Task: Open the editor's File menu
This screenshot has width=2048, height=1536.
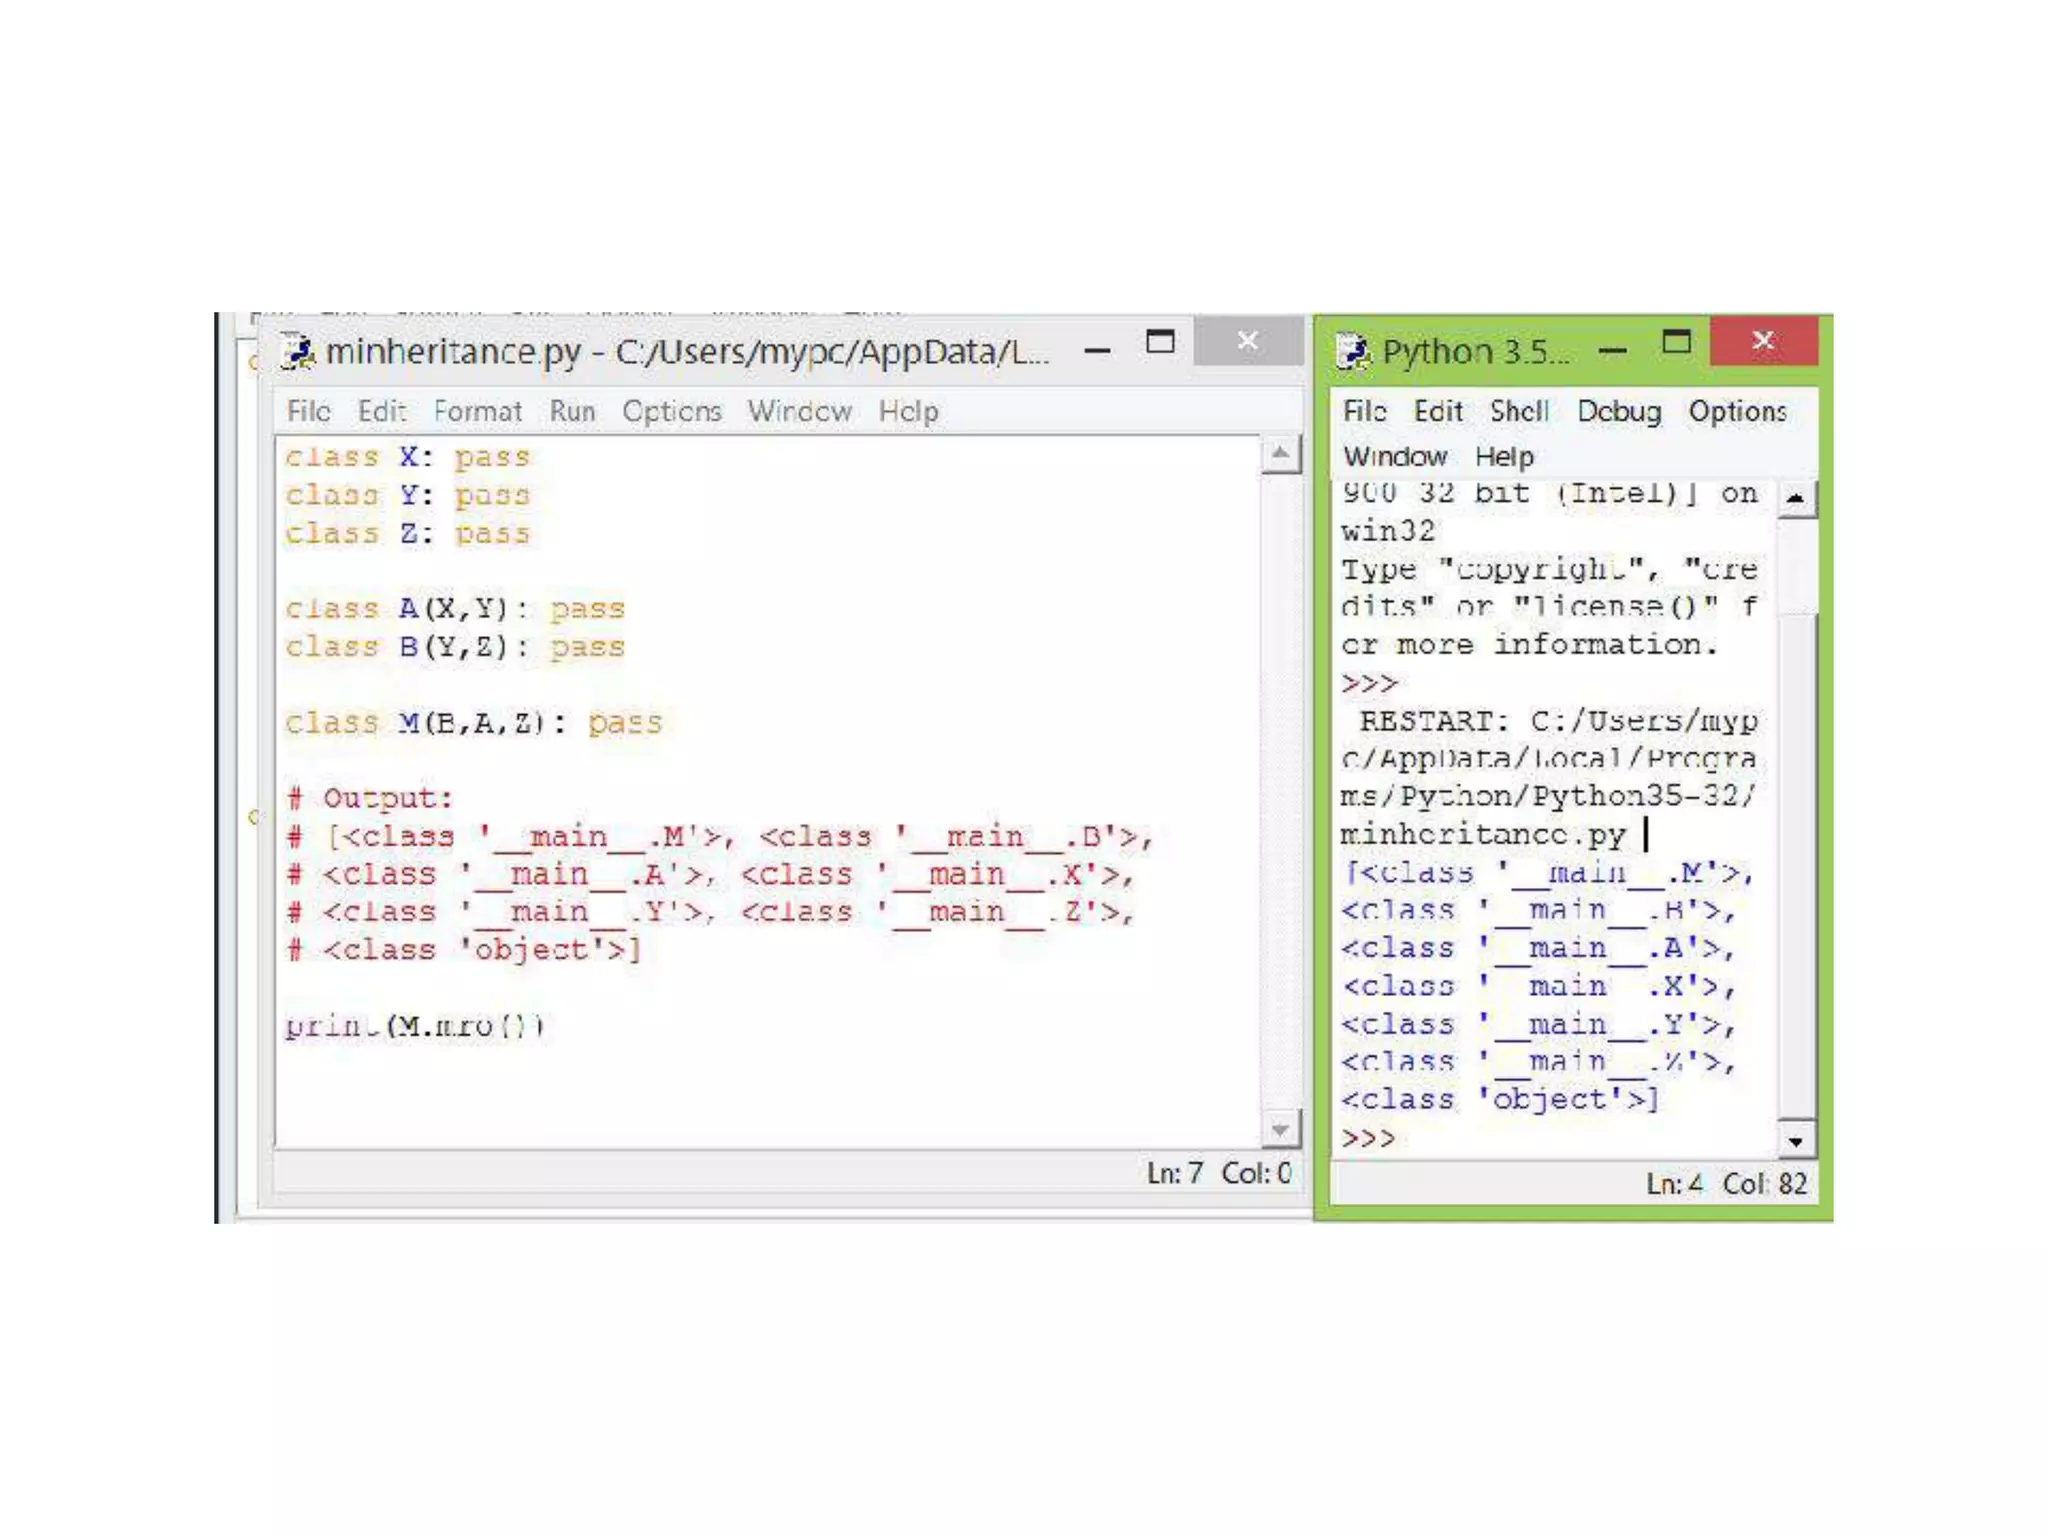Action: coord(308,411)
